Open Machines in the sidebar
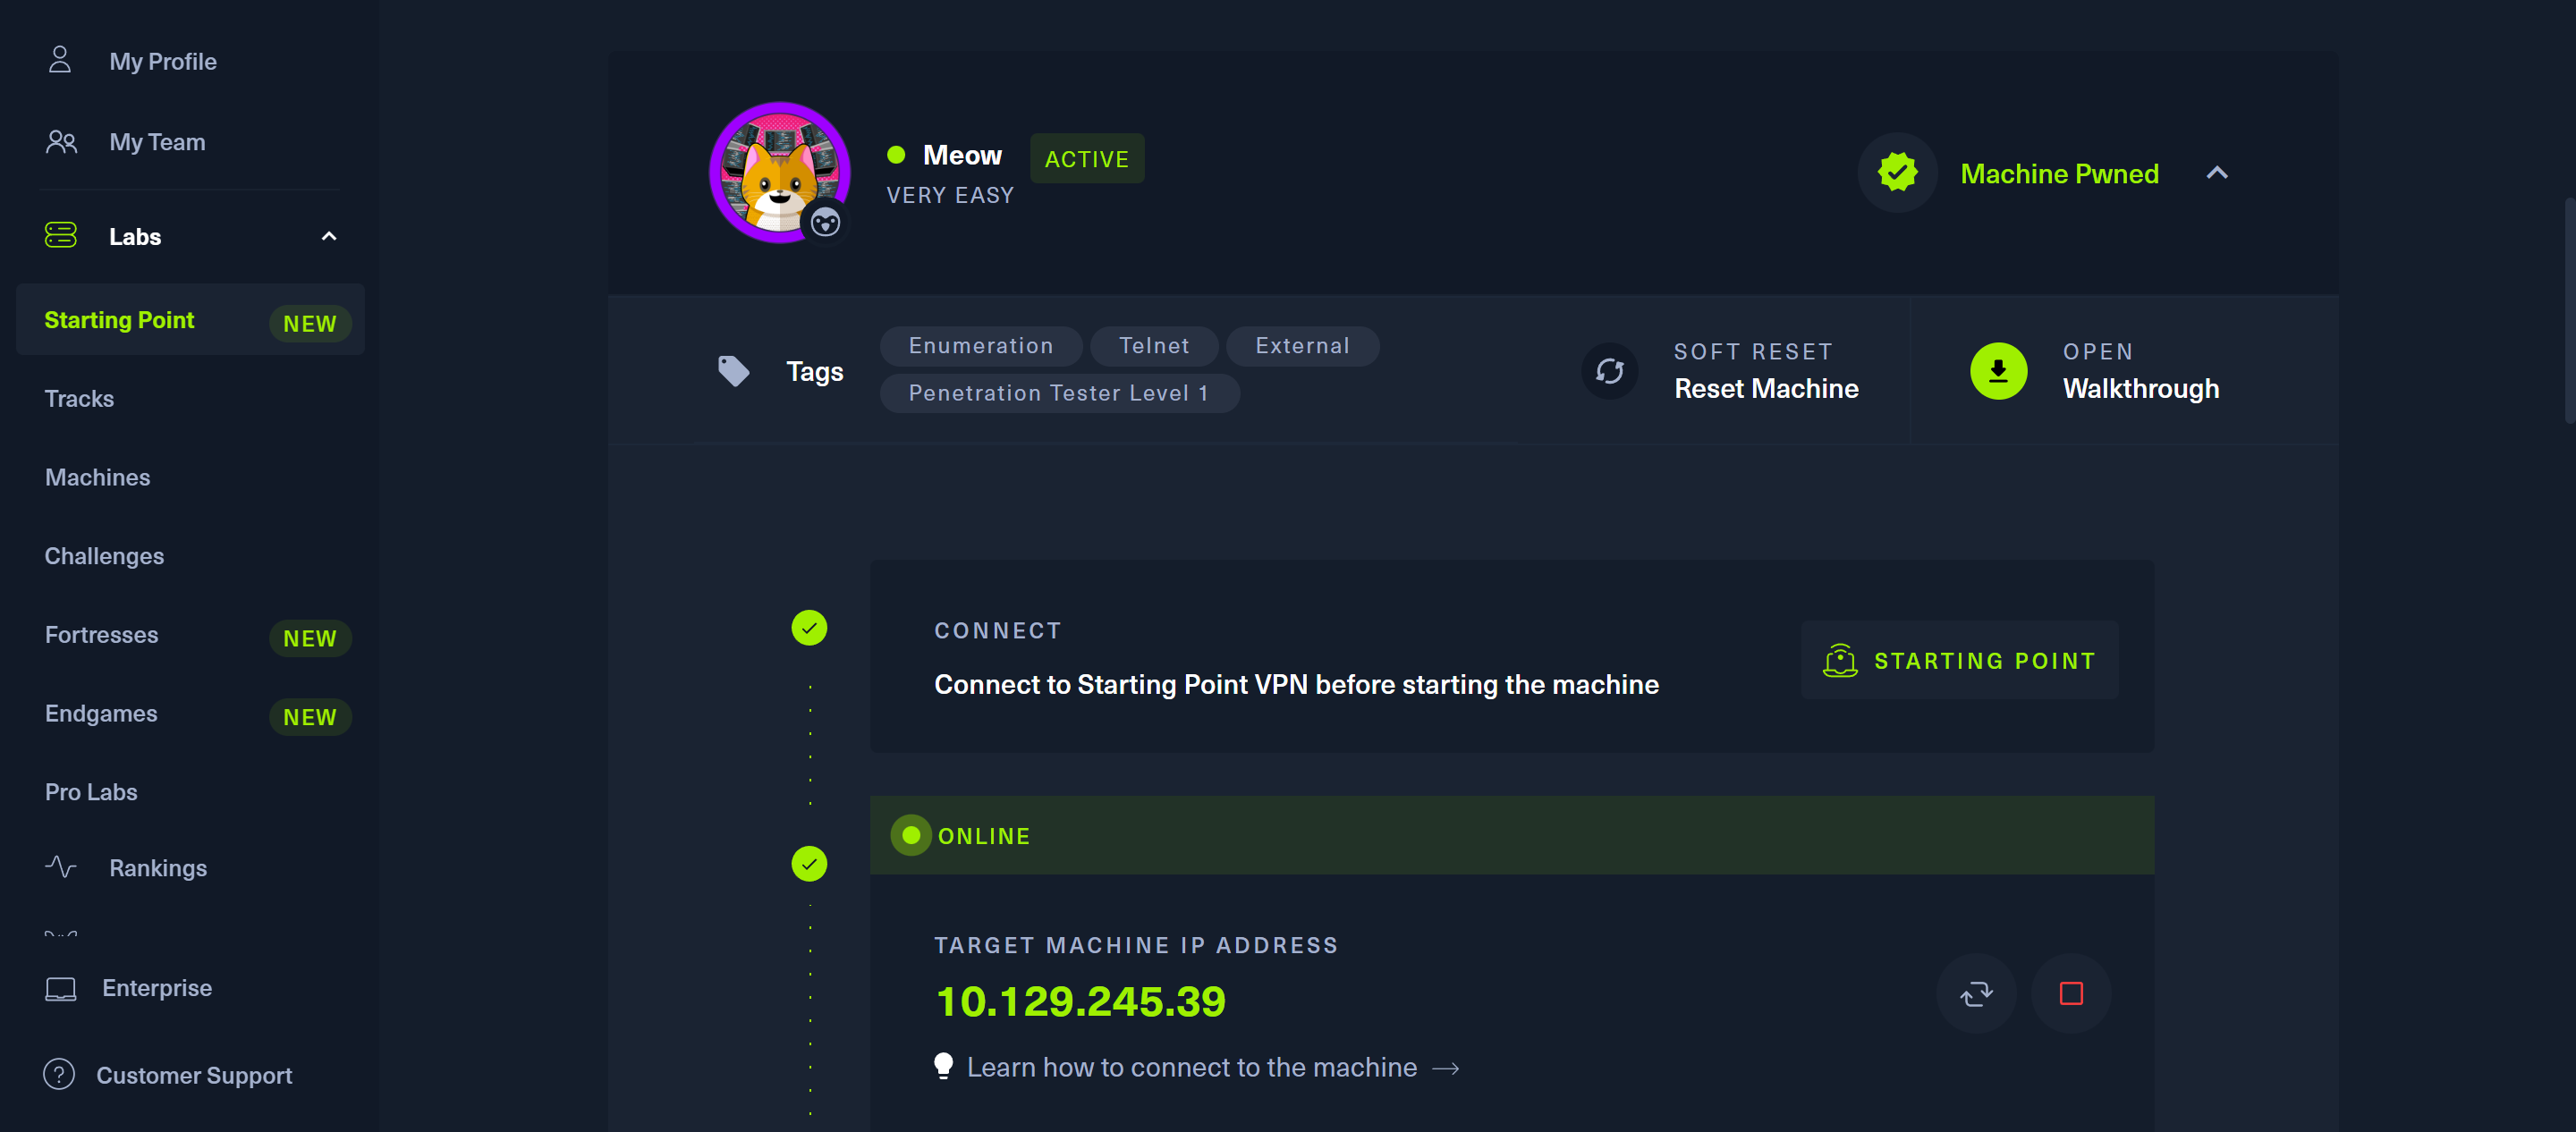 pos(97,477)
